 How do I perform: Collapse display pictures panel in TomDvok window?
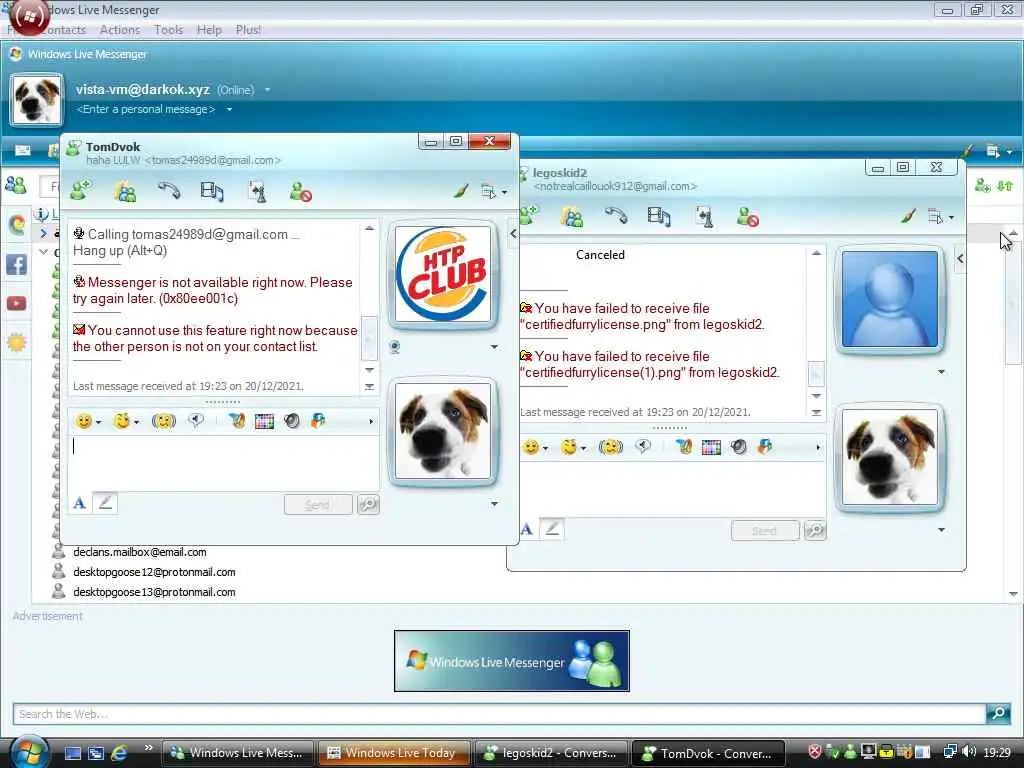[x=513, y=233]
